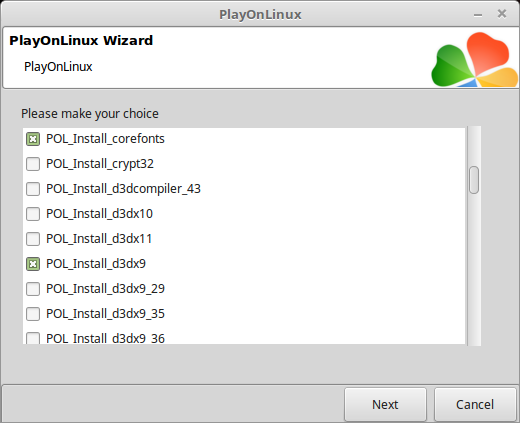This screenshot has height=423, width=520.
Task: Minimize the PlayOnLinux window
Action: point(478,15)
